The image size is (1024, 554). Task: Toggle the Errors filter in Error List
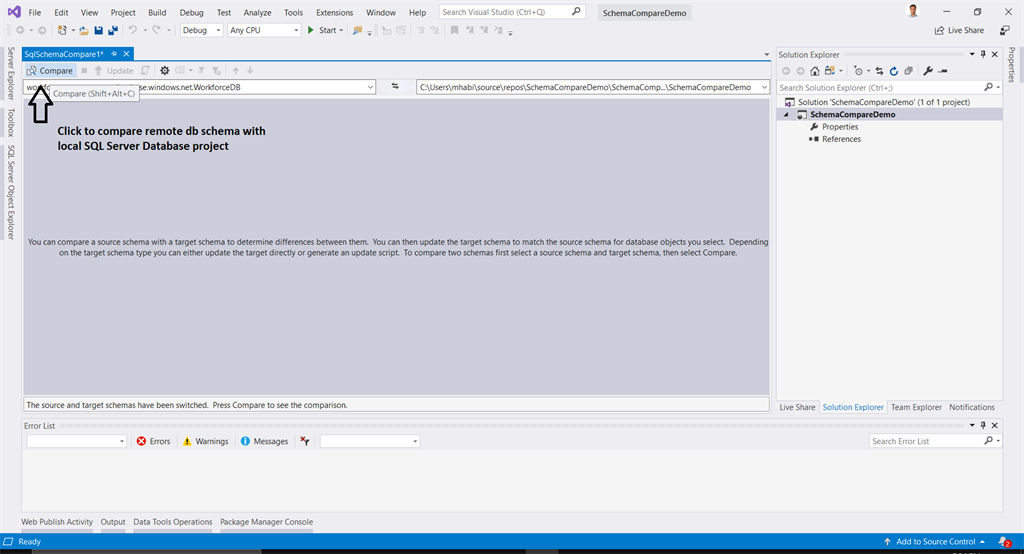153,441
